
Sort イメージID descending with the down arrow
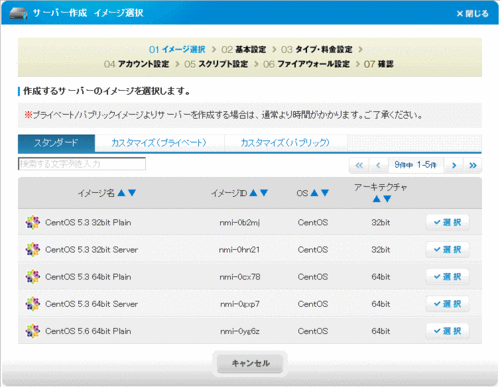click(x=264, y=193)
